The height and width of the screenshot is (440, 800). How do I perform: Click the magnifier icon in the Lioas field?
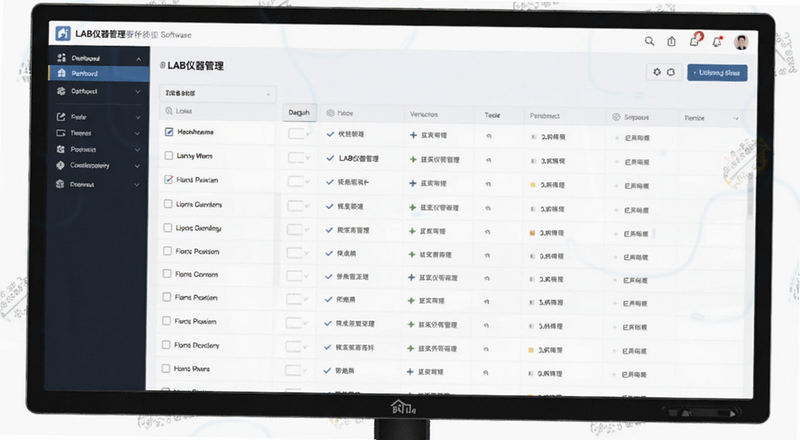point(169,111)
